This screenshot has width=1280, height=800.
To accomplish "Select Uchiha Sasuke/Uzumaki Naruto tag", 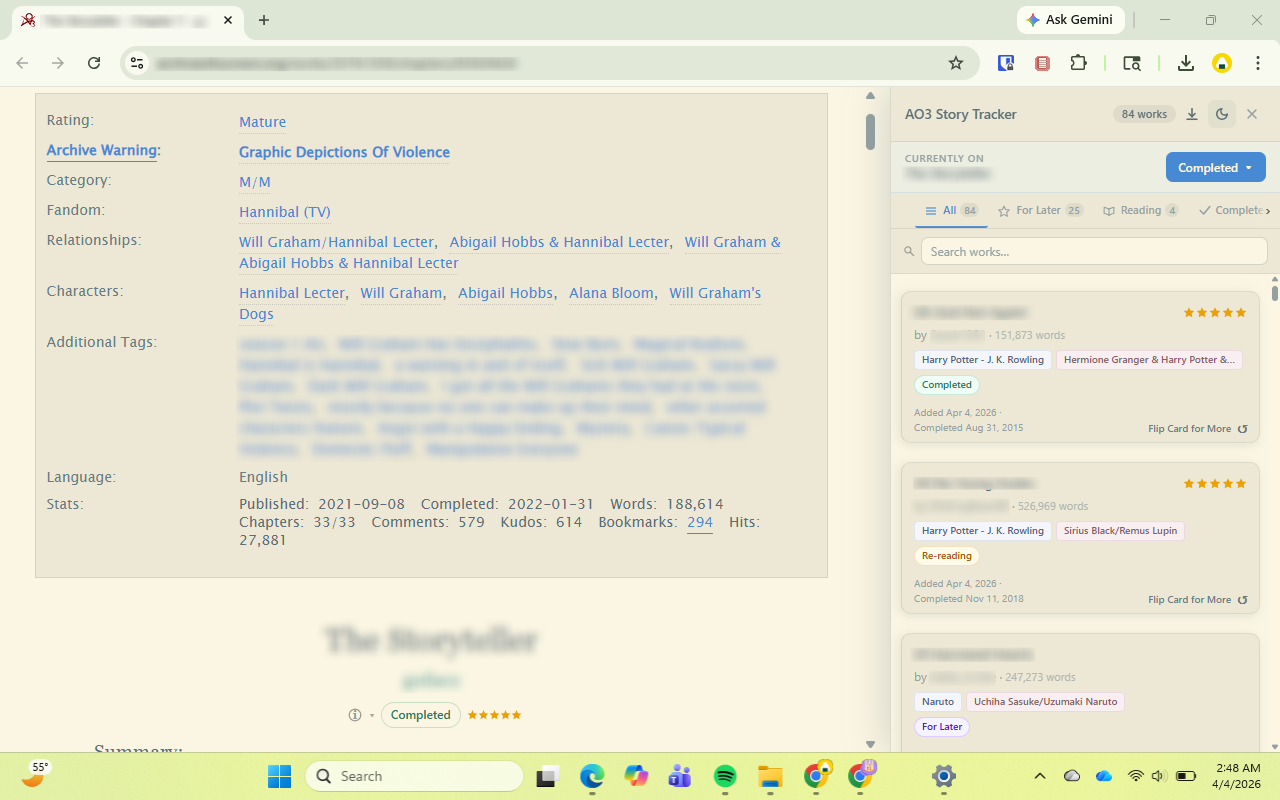I will tap(1045, 702).
